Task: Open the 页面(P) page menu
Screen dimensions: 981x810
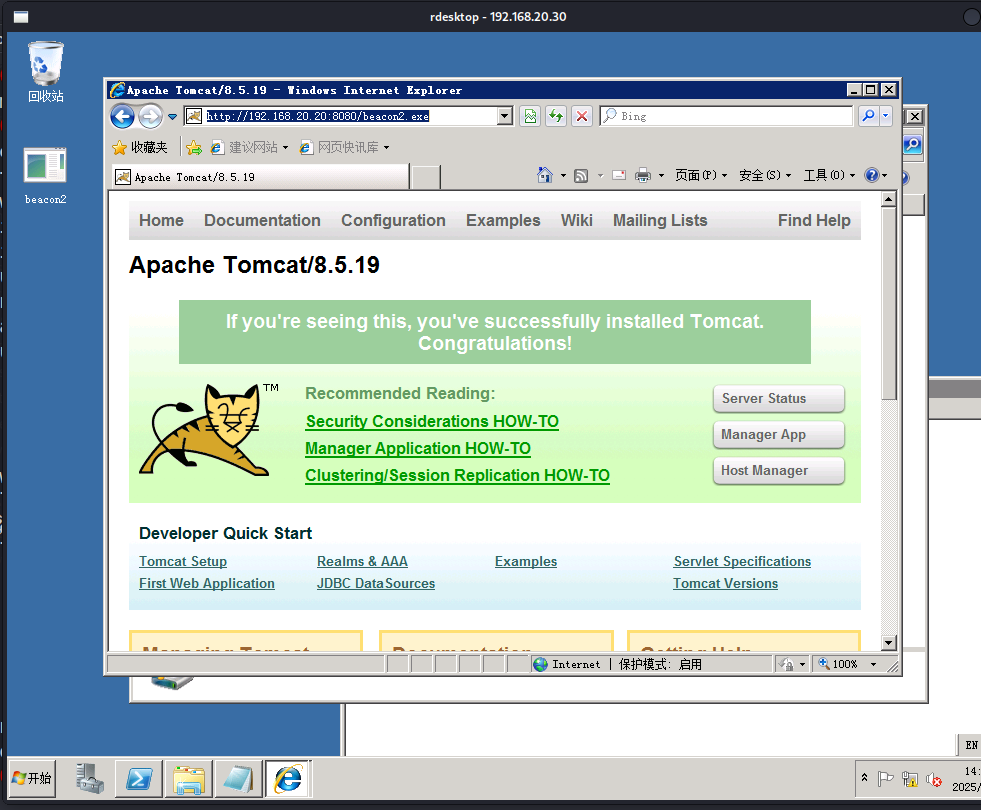Action: (701, 176)
